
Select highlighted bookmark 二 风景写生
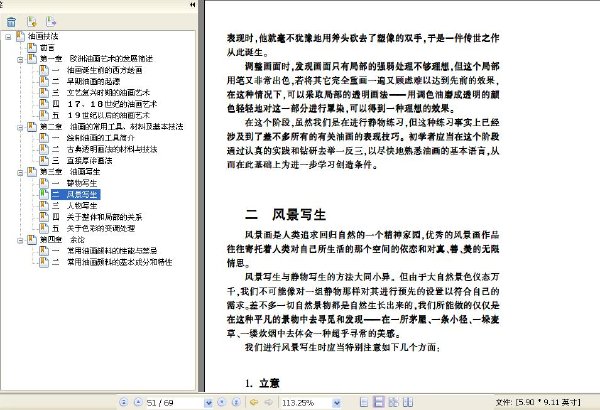click(x=76, y=194)
